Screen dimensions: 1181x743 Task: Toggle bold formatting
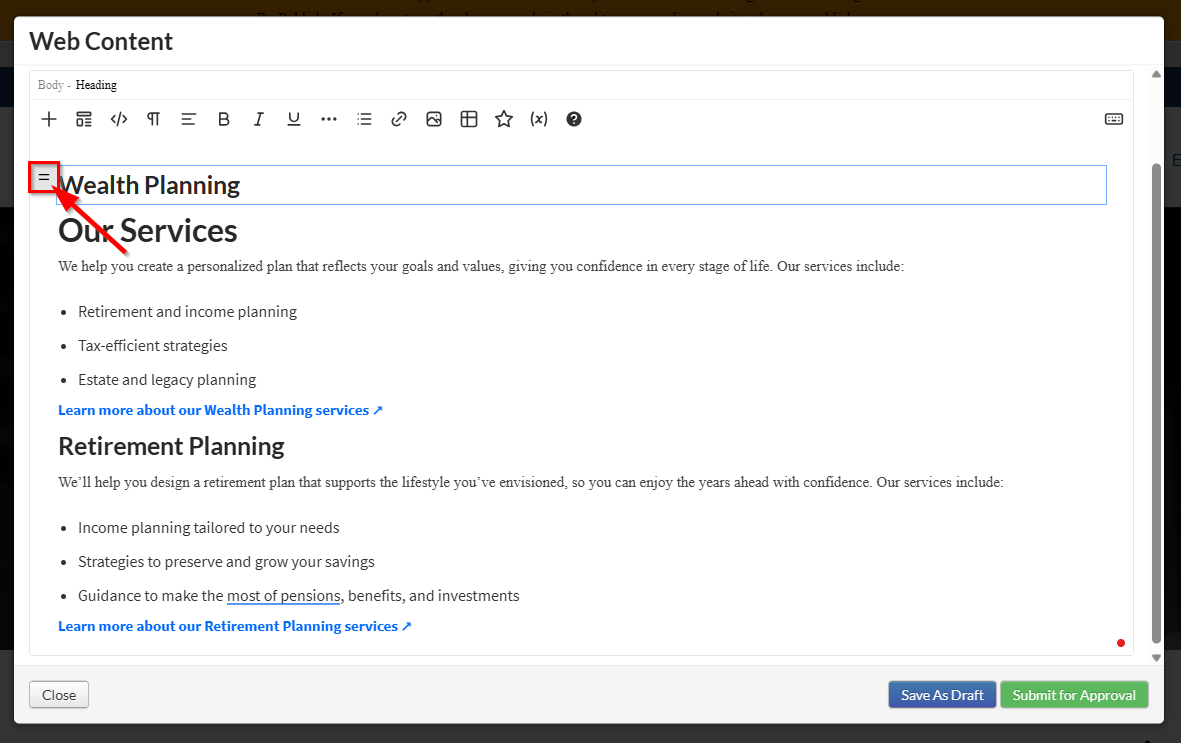(224, 119)
